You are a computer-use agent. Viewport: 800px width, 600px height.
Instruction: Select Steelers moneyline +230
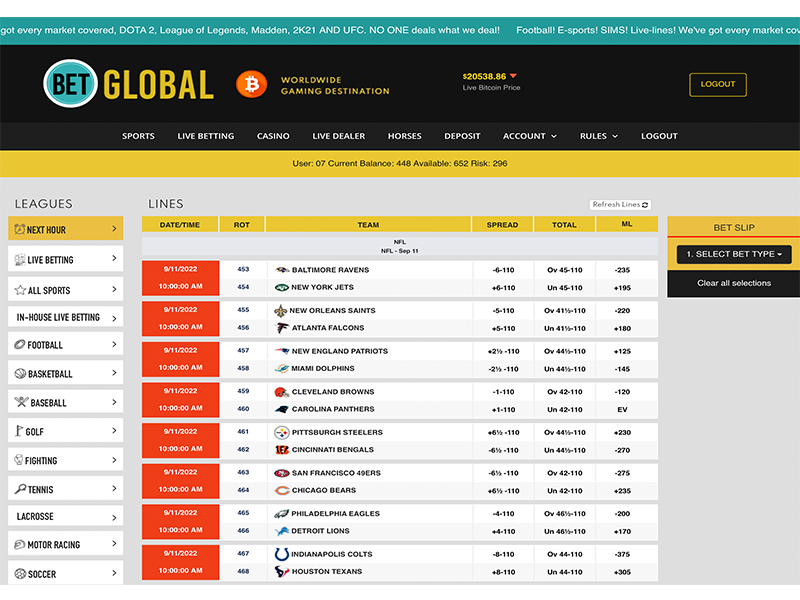pos(622,433)
